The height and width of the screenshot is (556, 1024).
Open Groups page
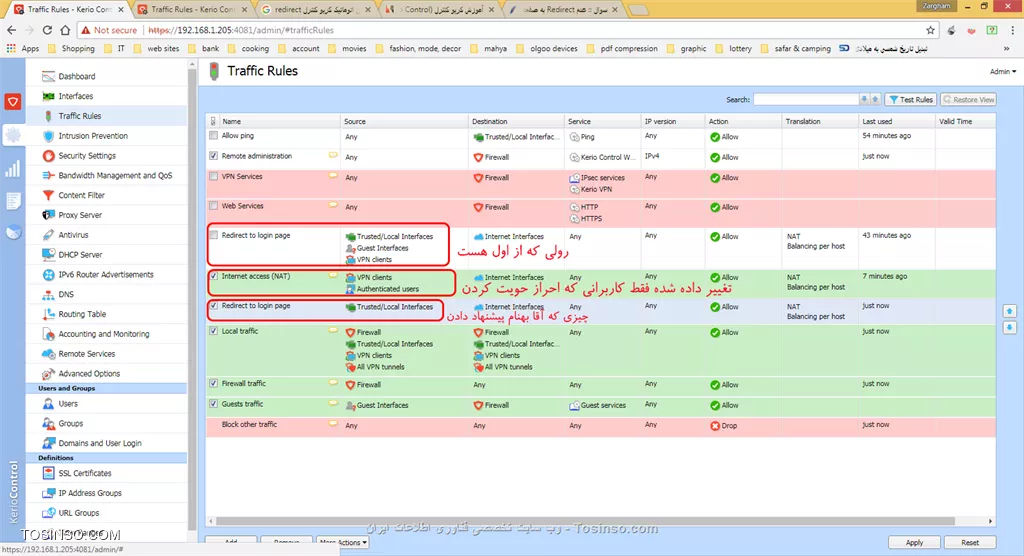click(x=71, y=423)
